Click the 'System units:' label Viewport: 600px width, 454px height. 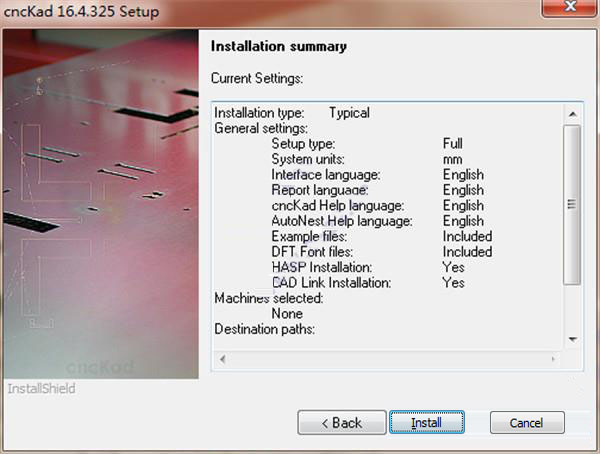(x=308, y=159)
